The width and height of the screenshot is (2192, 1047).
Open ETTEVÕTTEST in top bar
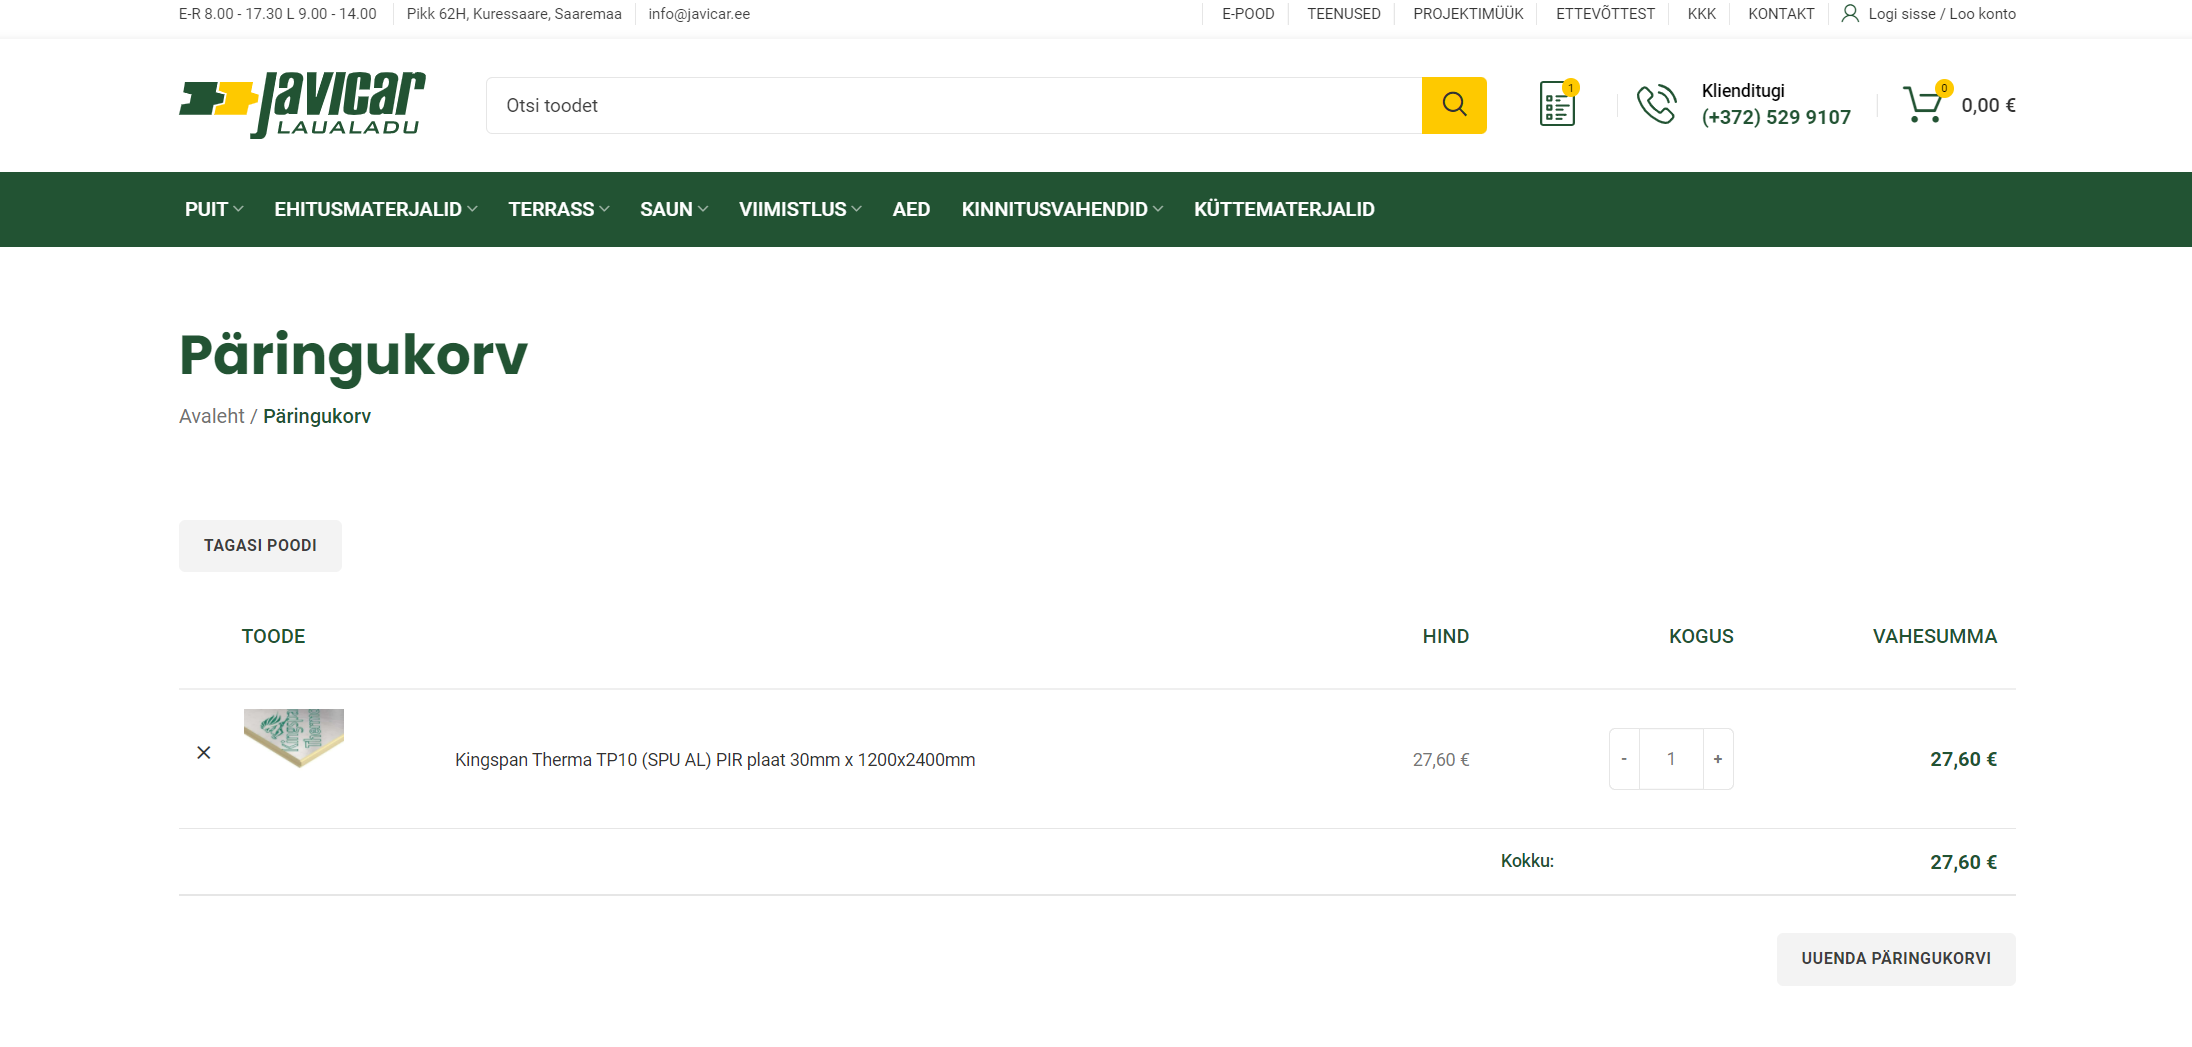click(x=1605, y=14)
